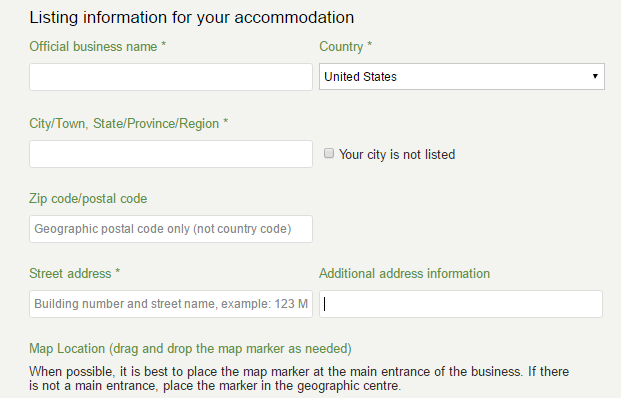Image resolution: width=621 pixels, height=398 pixels.
Task: Click the 'Street address' label
Action: (70, 274)
